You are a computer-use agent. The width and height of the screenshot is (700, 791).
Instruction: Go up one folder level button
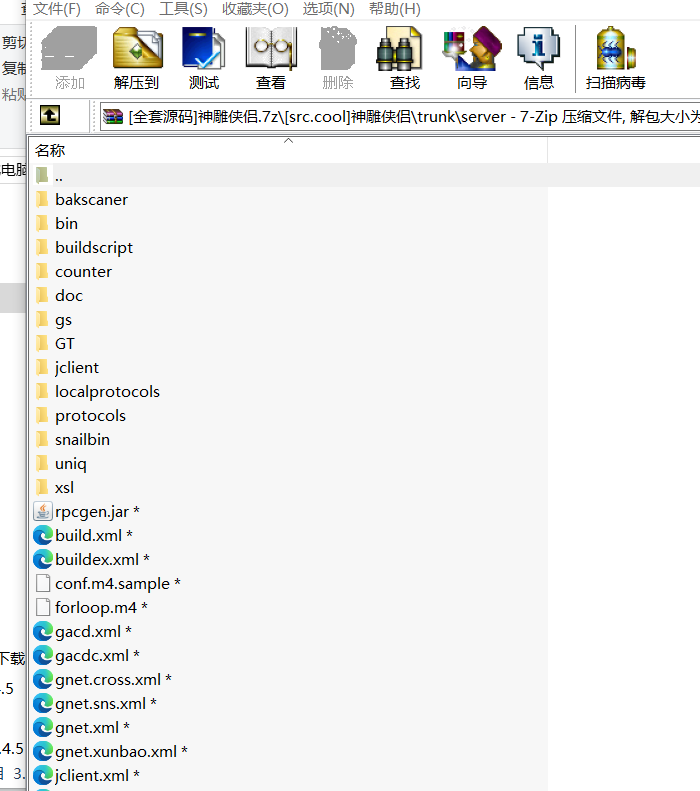(50, 116)
